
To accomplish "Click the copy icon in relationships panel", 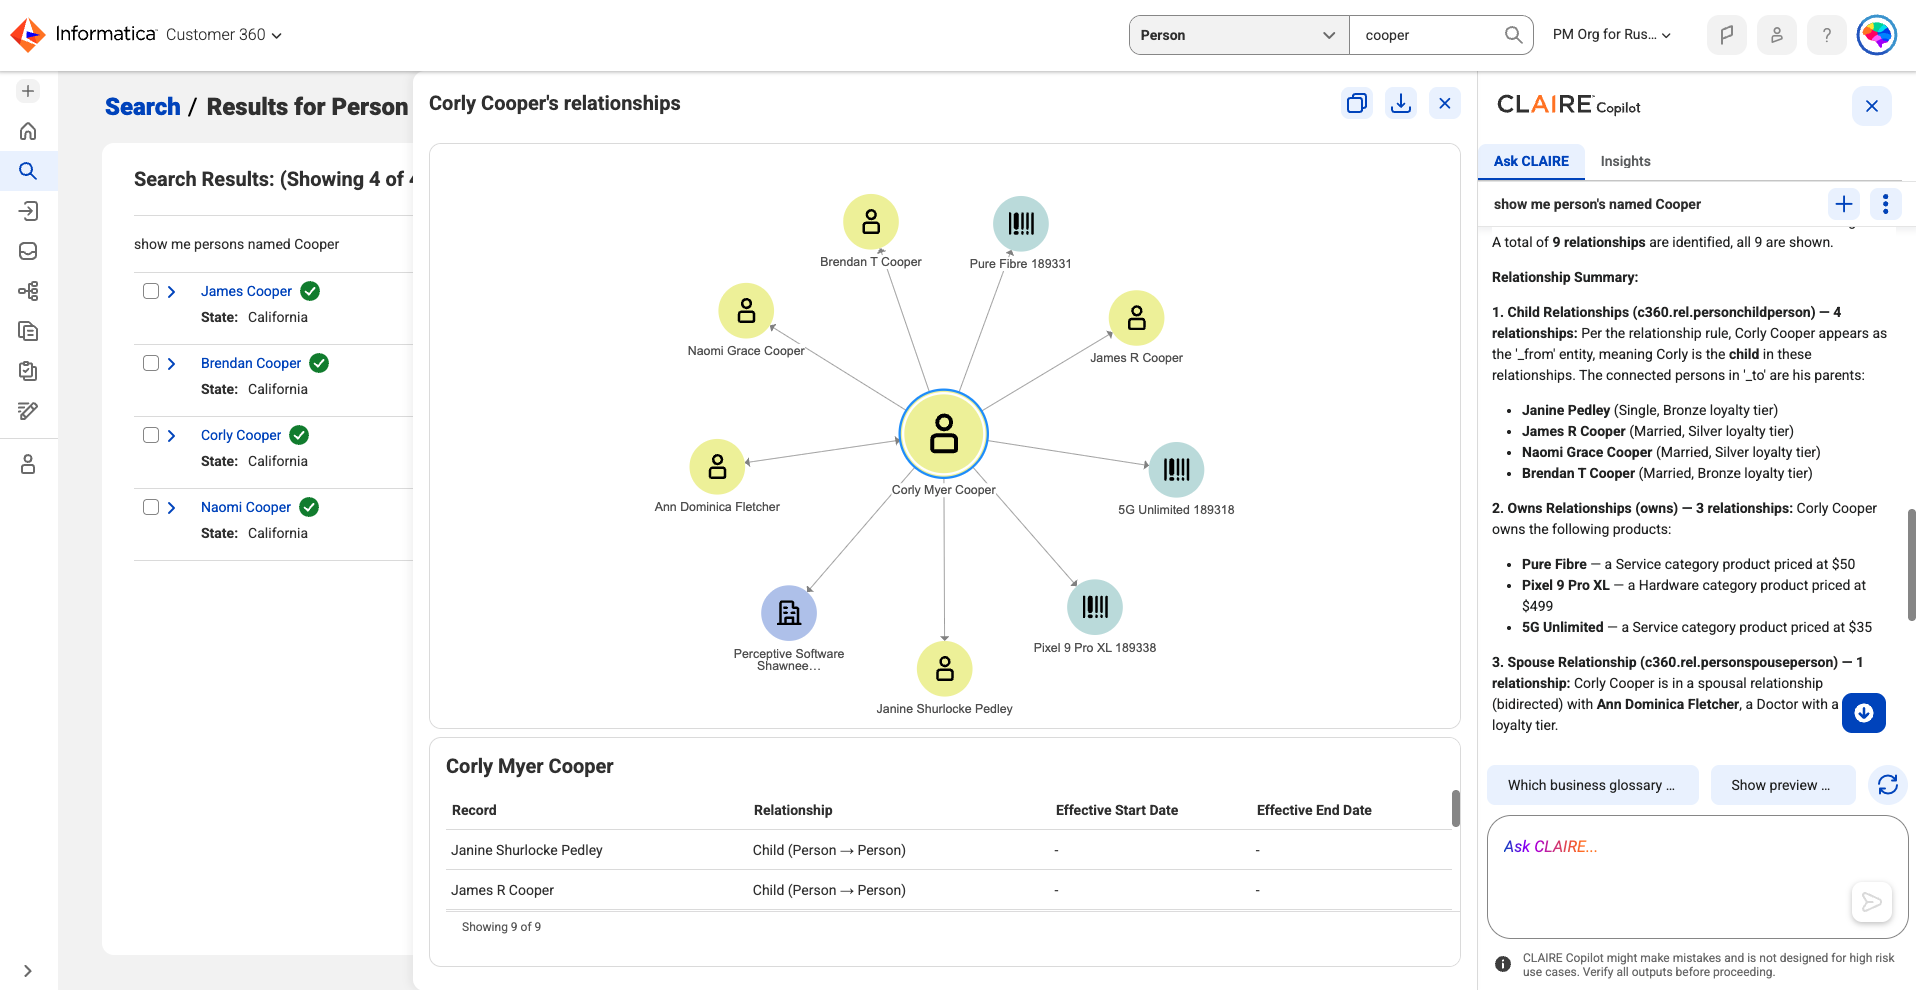I will tap(1357, 103).
